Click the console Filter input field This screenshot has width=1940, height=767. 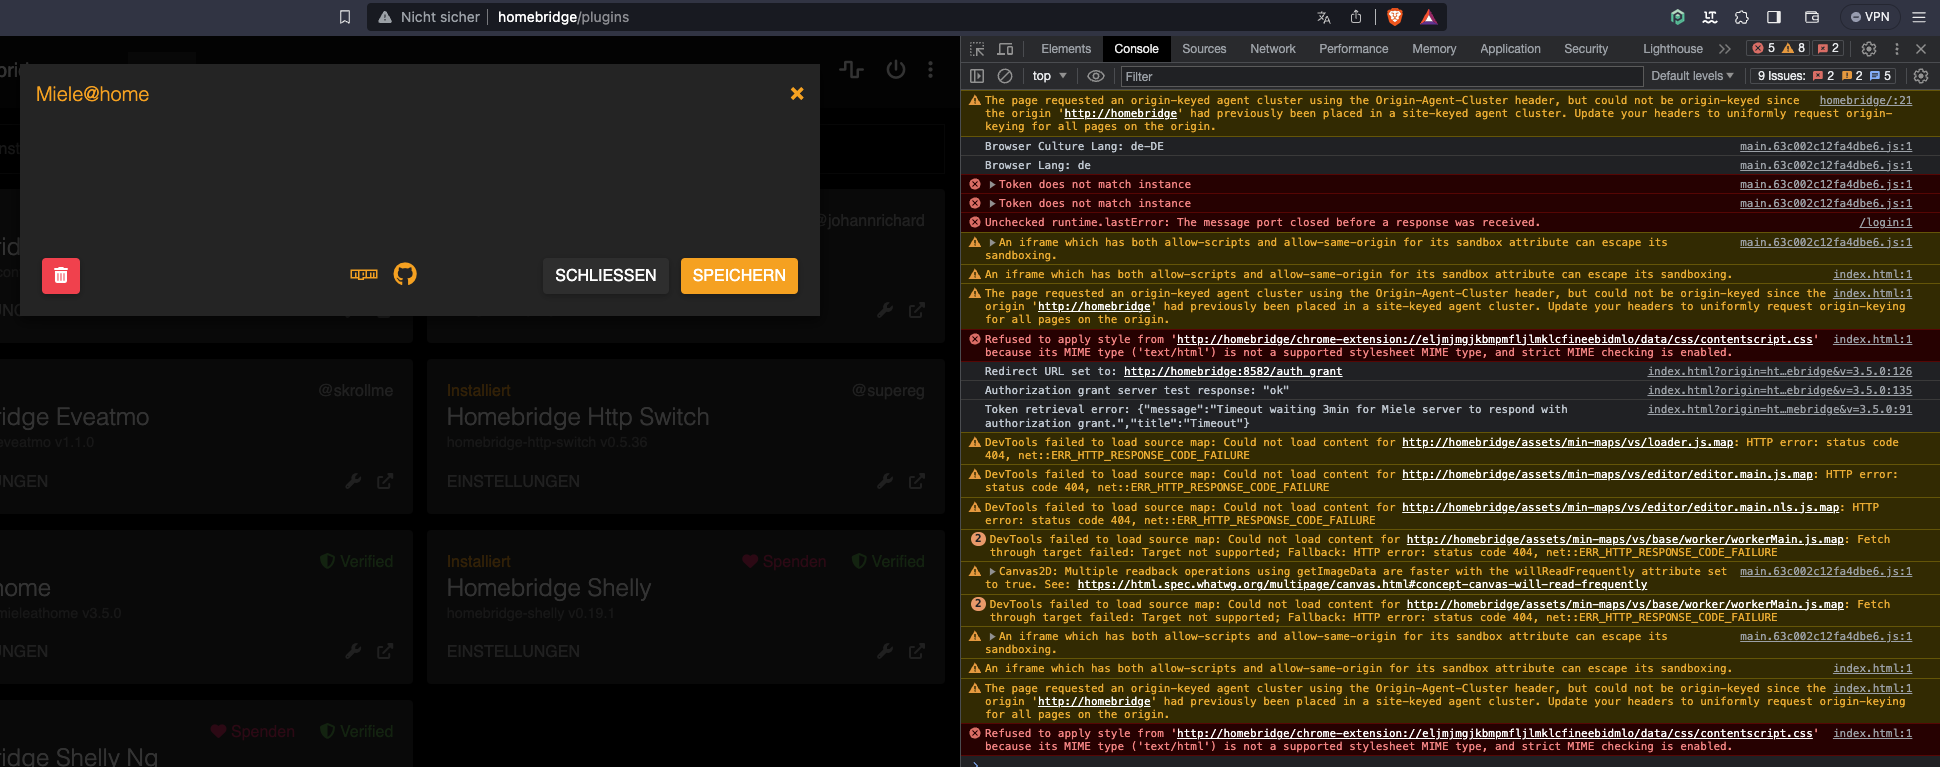(x=1380, y=76)
